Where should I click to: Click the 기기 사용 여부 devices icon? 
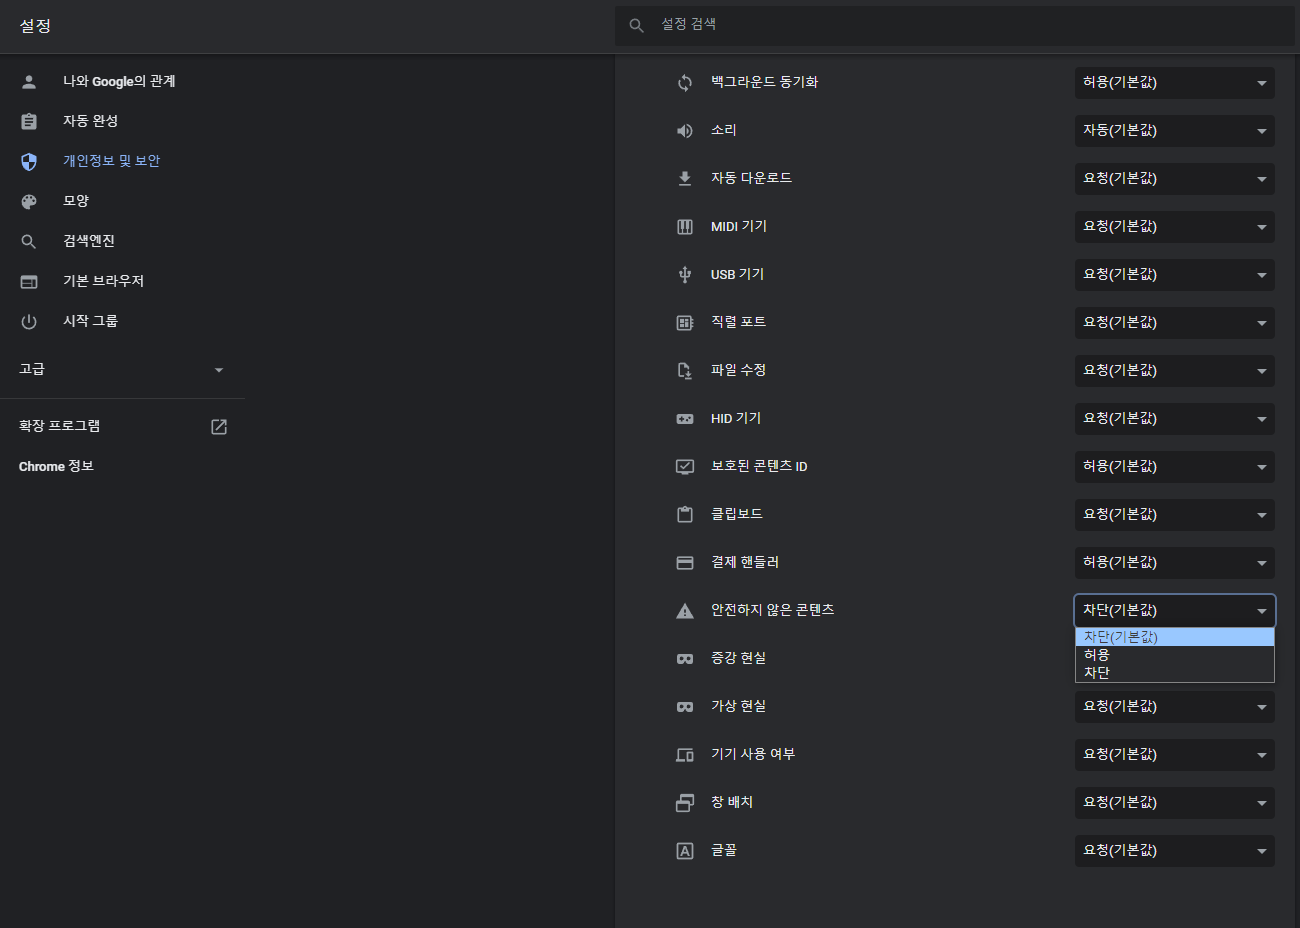pyautogui.click(x=685, y=755)
